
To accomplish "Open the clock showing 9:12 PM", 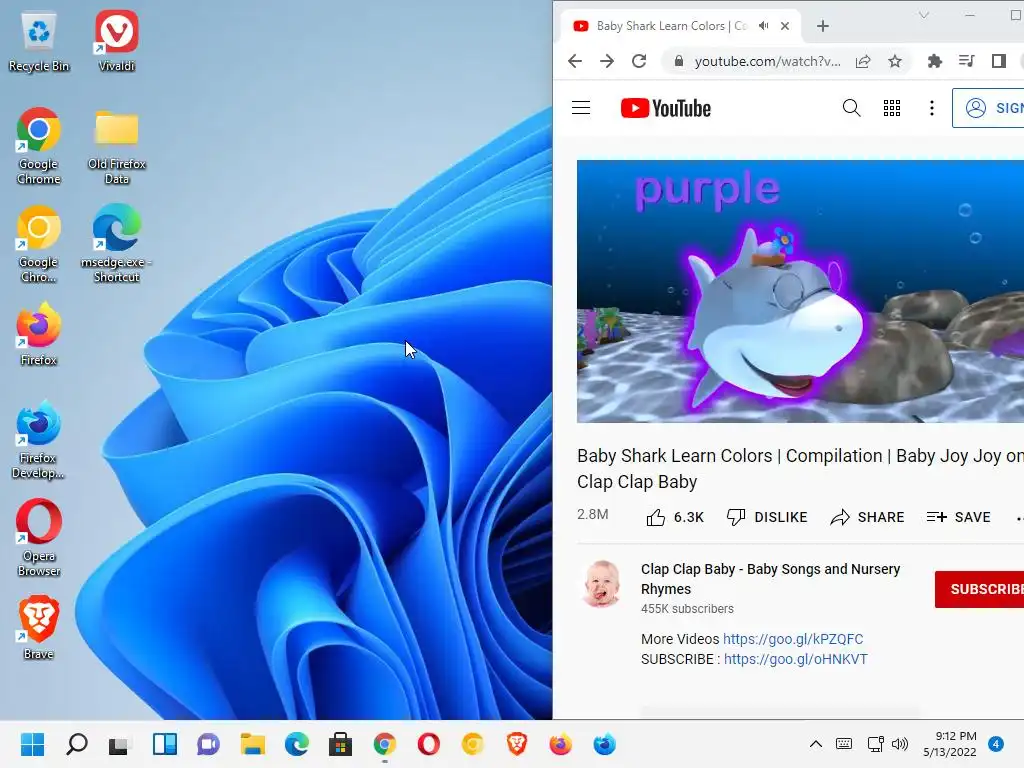I will click(x=950, y=744).
